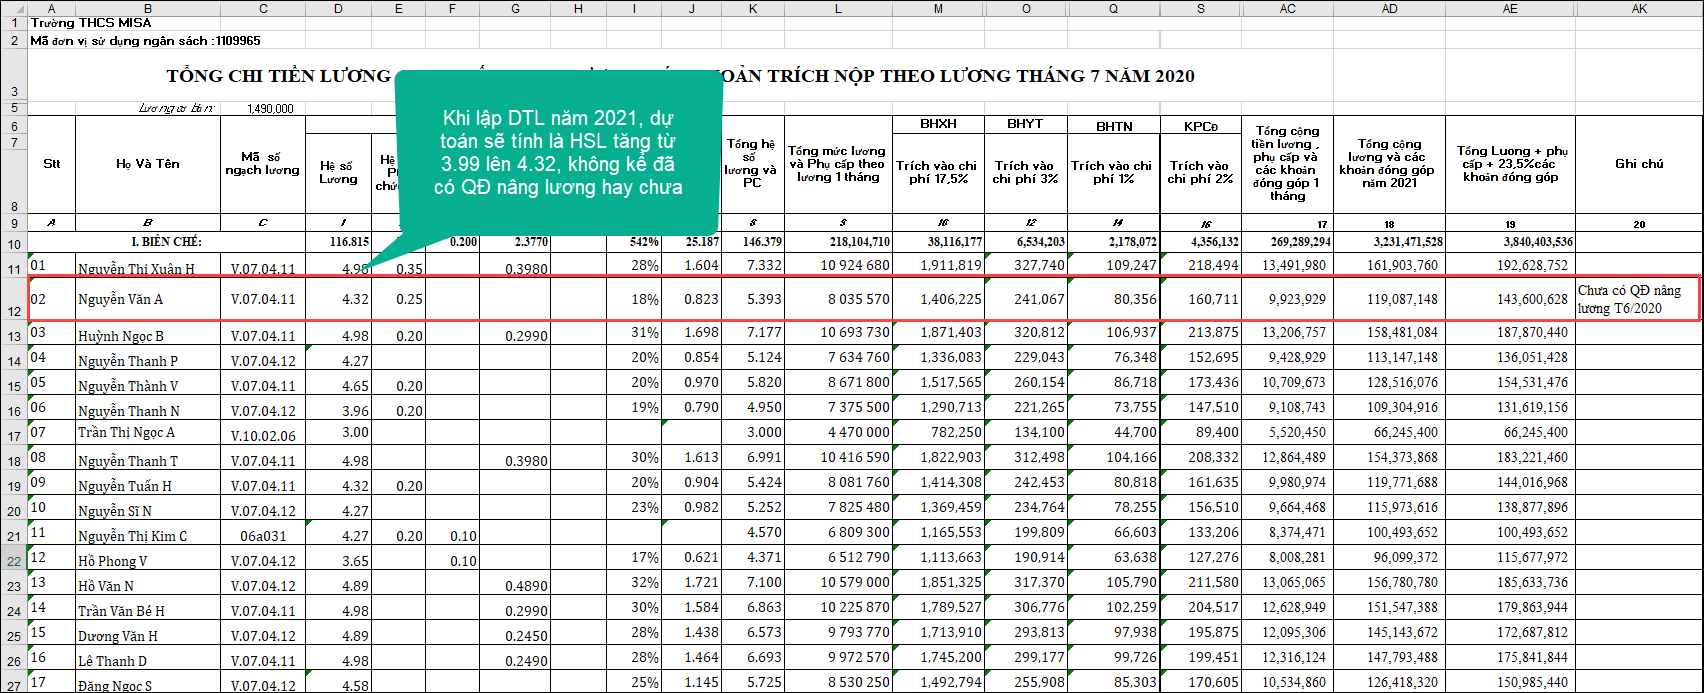The image size is (1704, 693).
Task: Select total coefficient cell 116.815
Action: 338,243
